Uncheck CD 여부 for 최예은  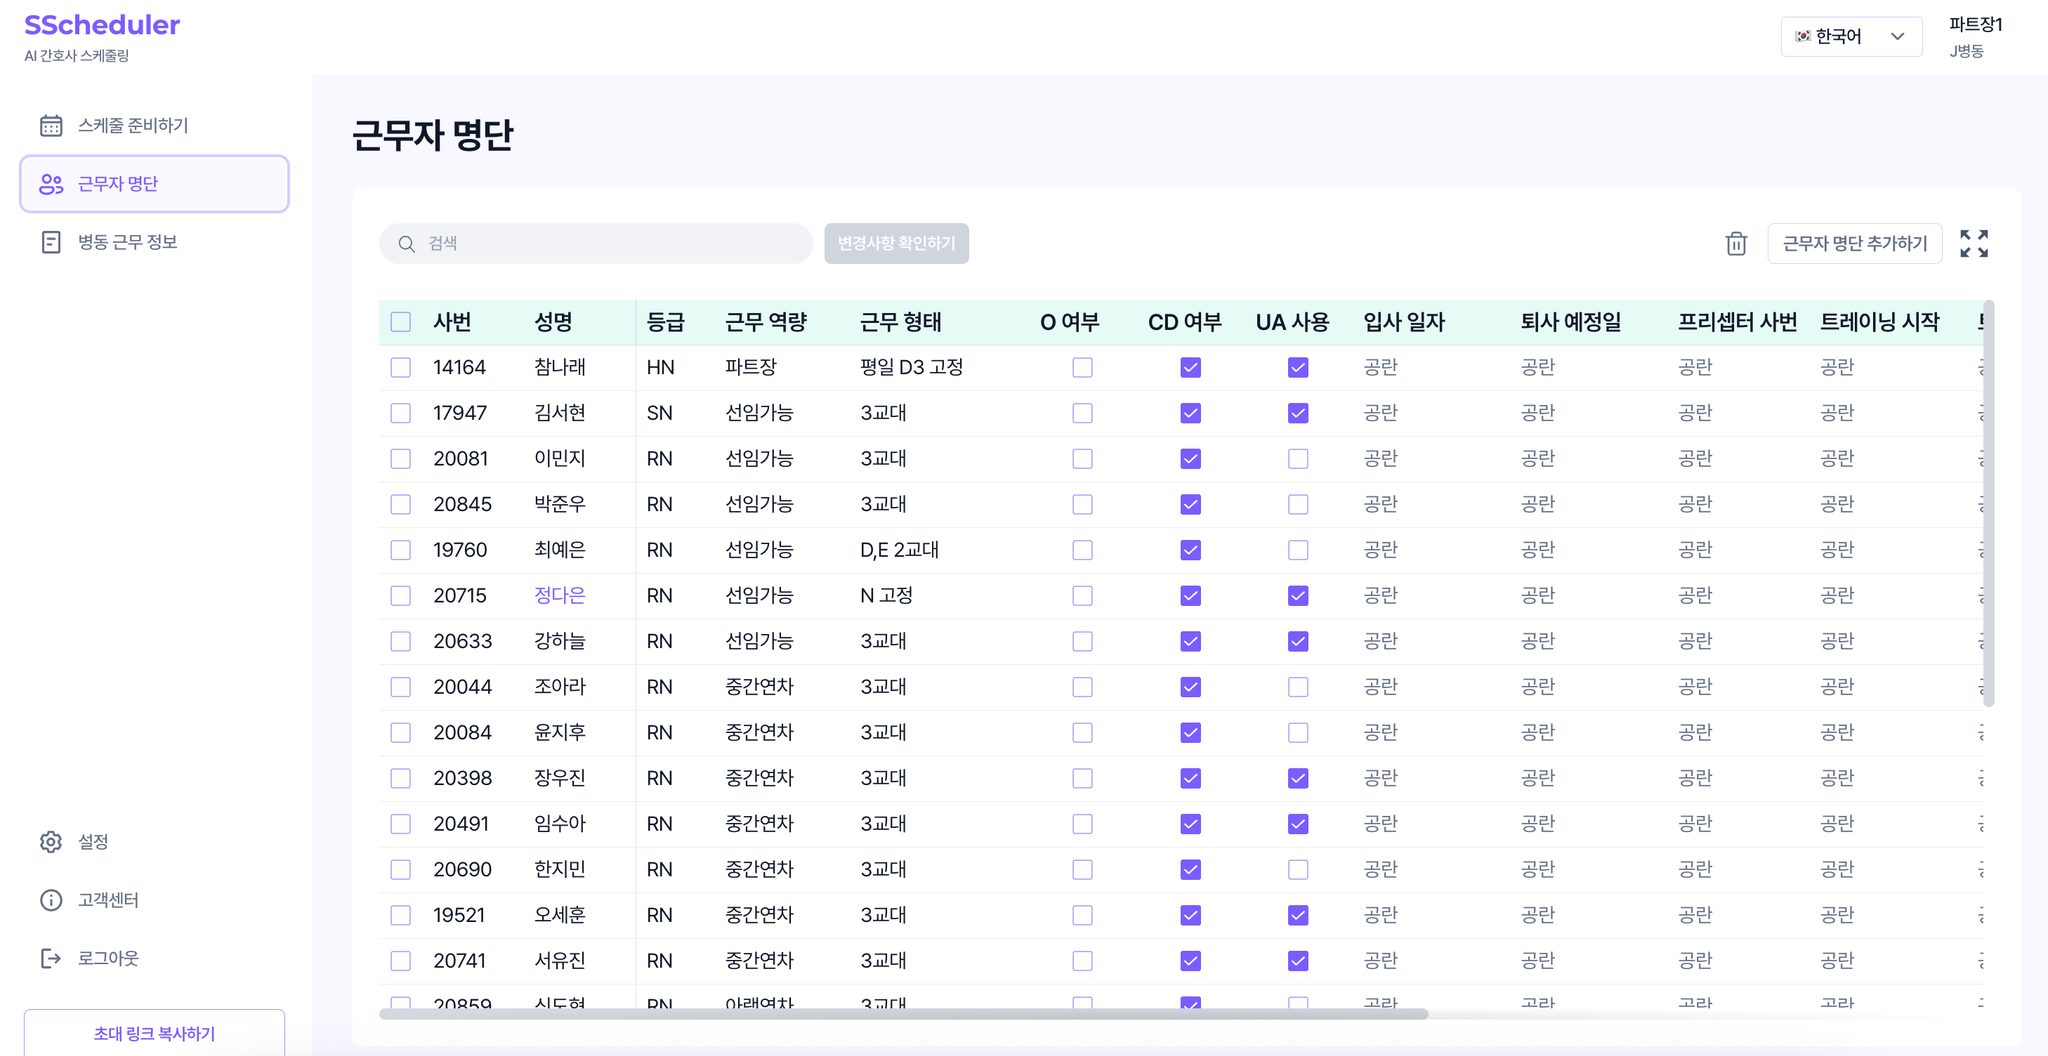click(1190, 550)
